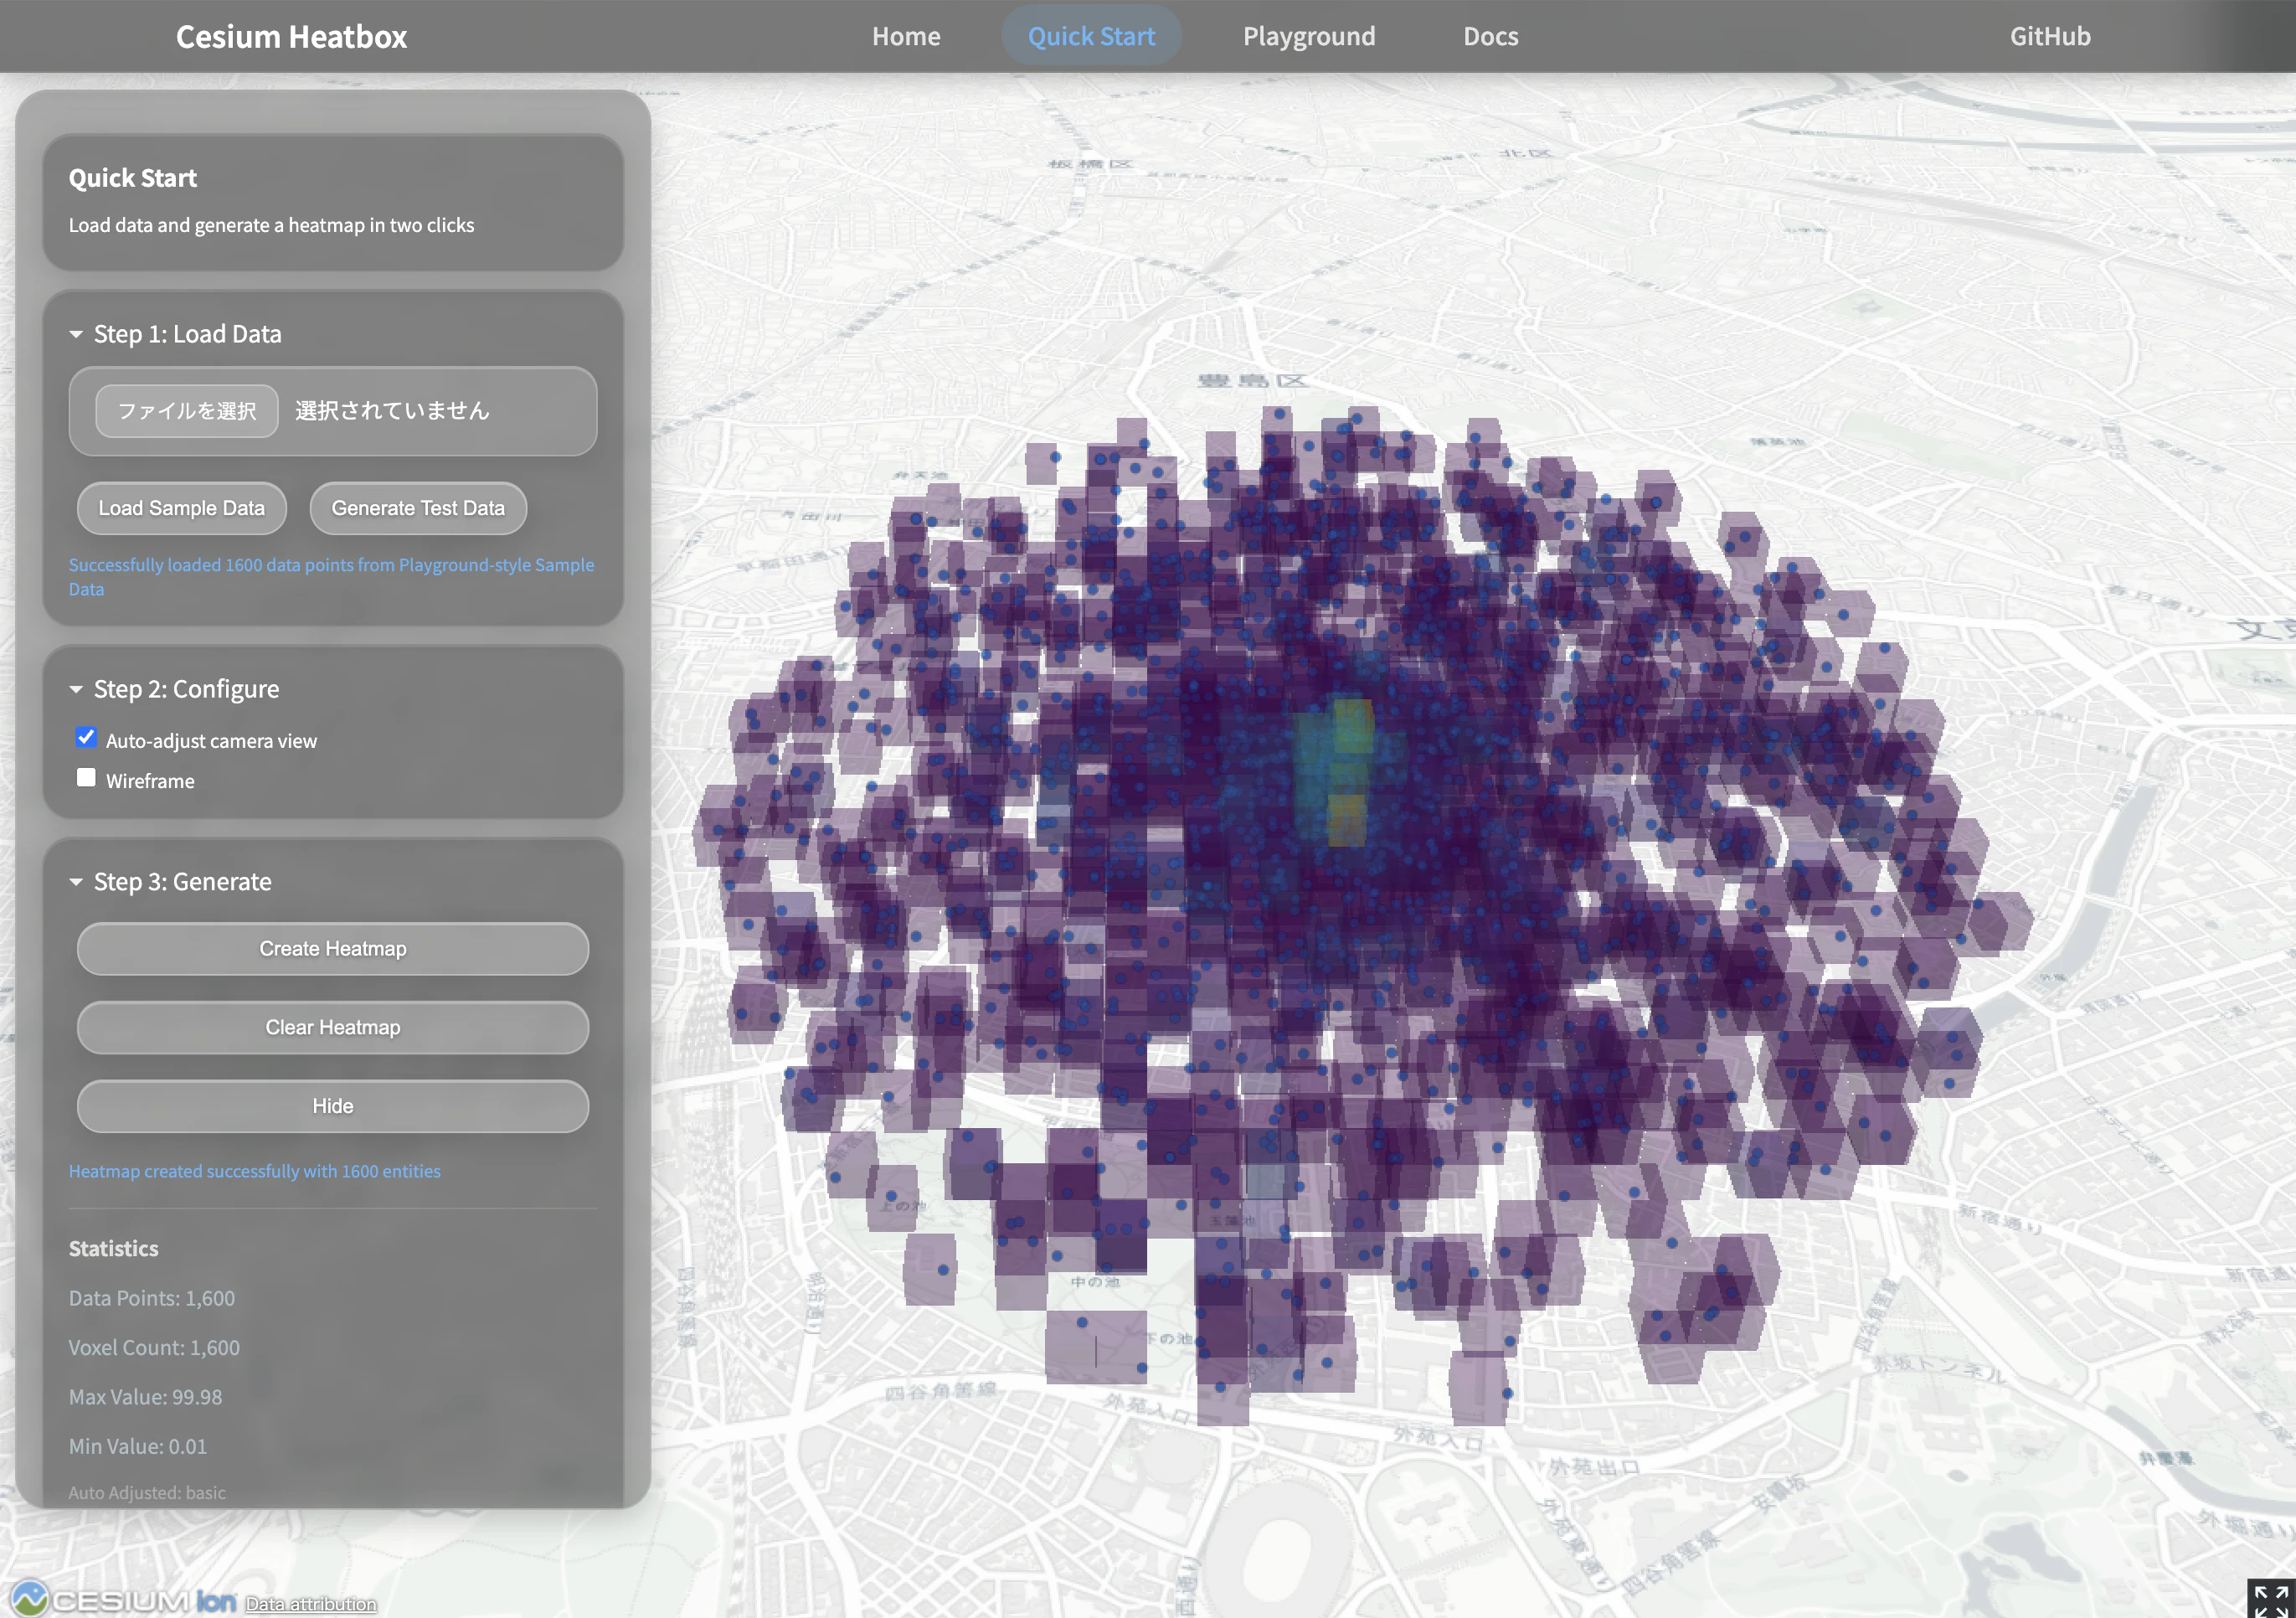Viewport: 2296px width, 1618px height.
Task: Click the 'Data Points: 1,600' statistic
Action: 152,1298
